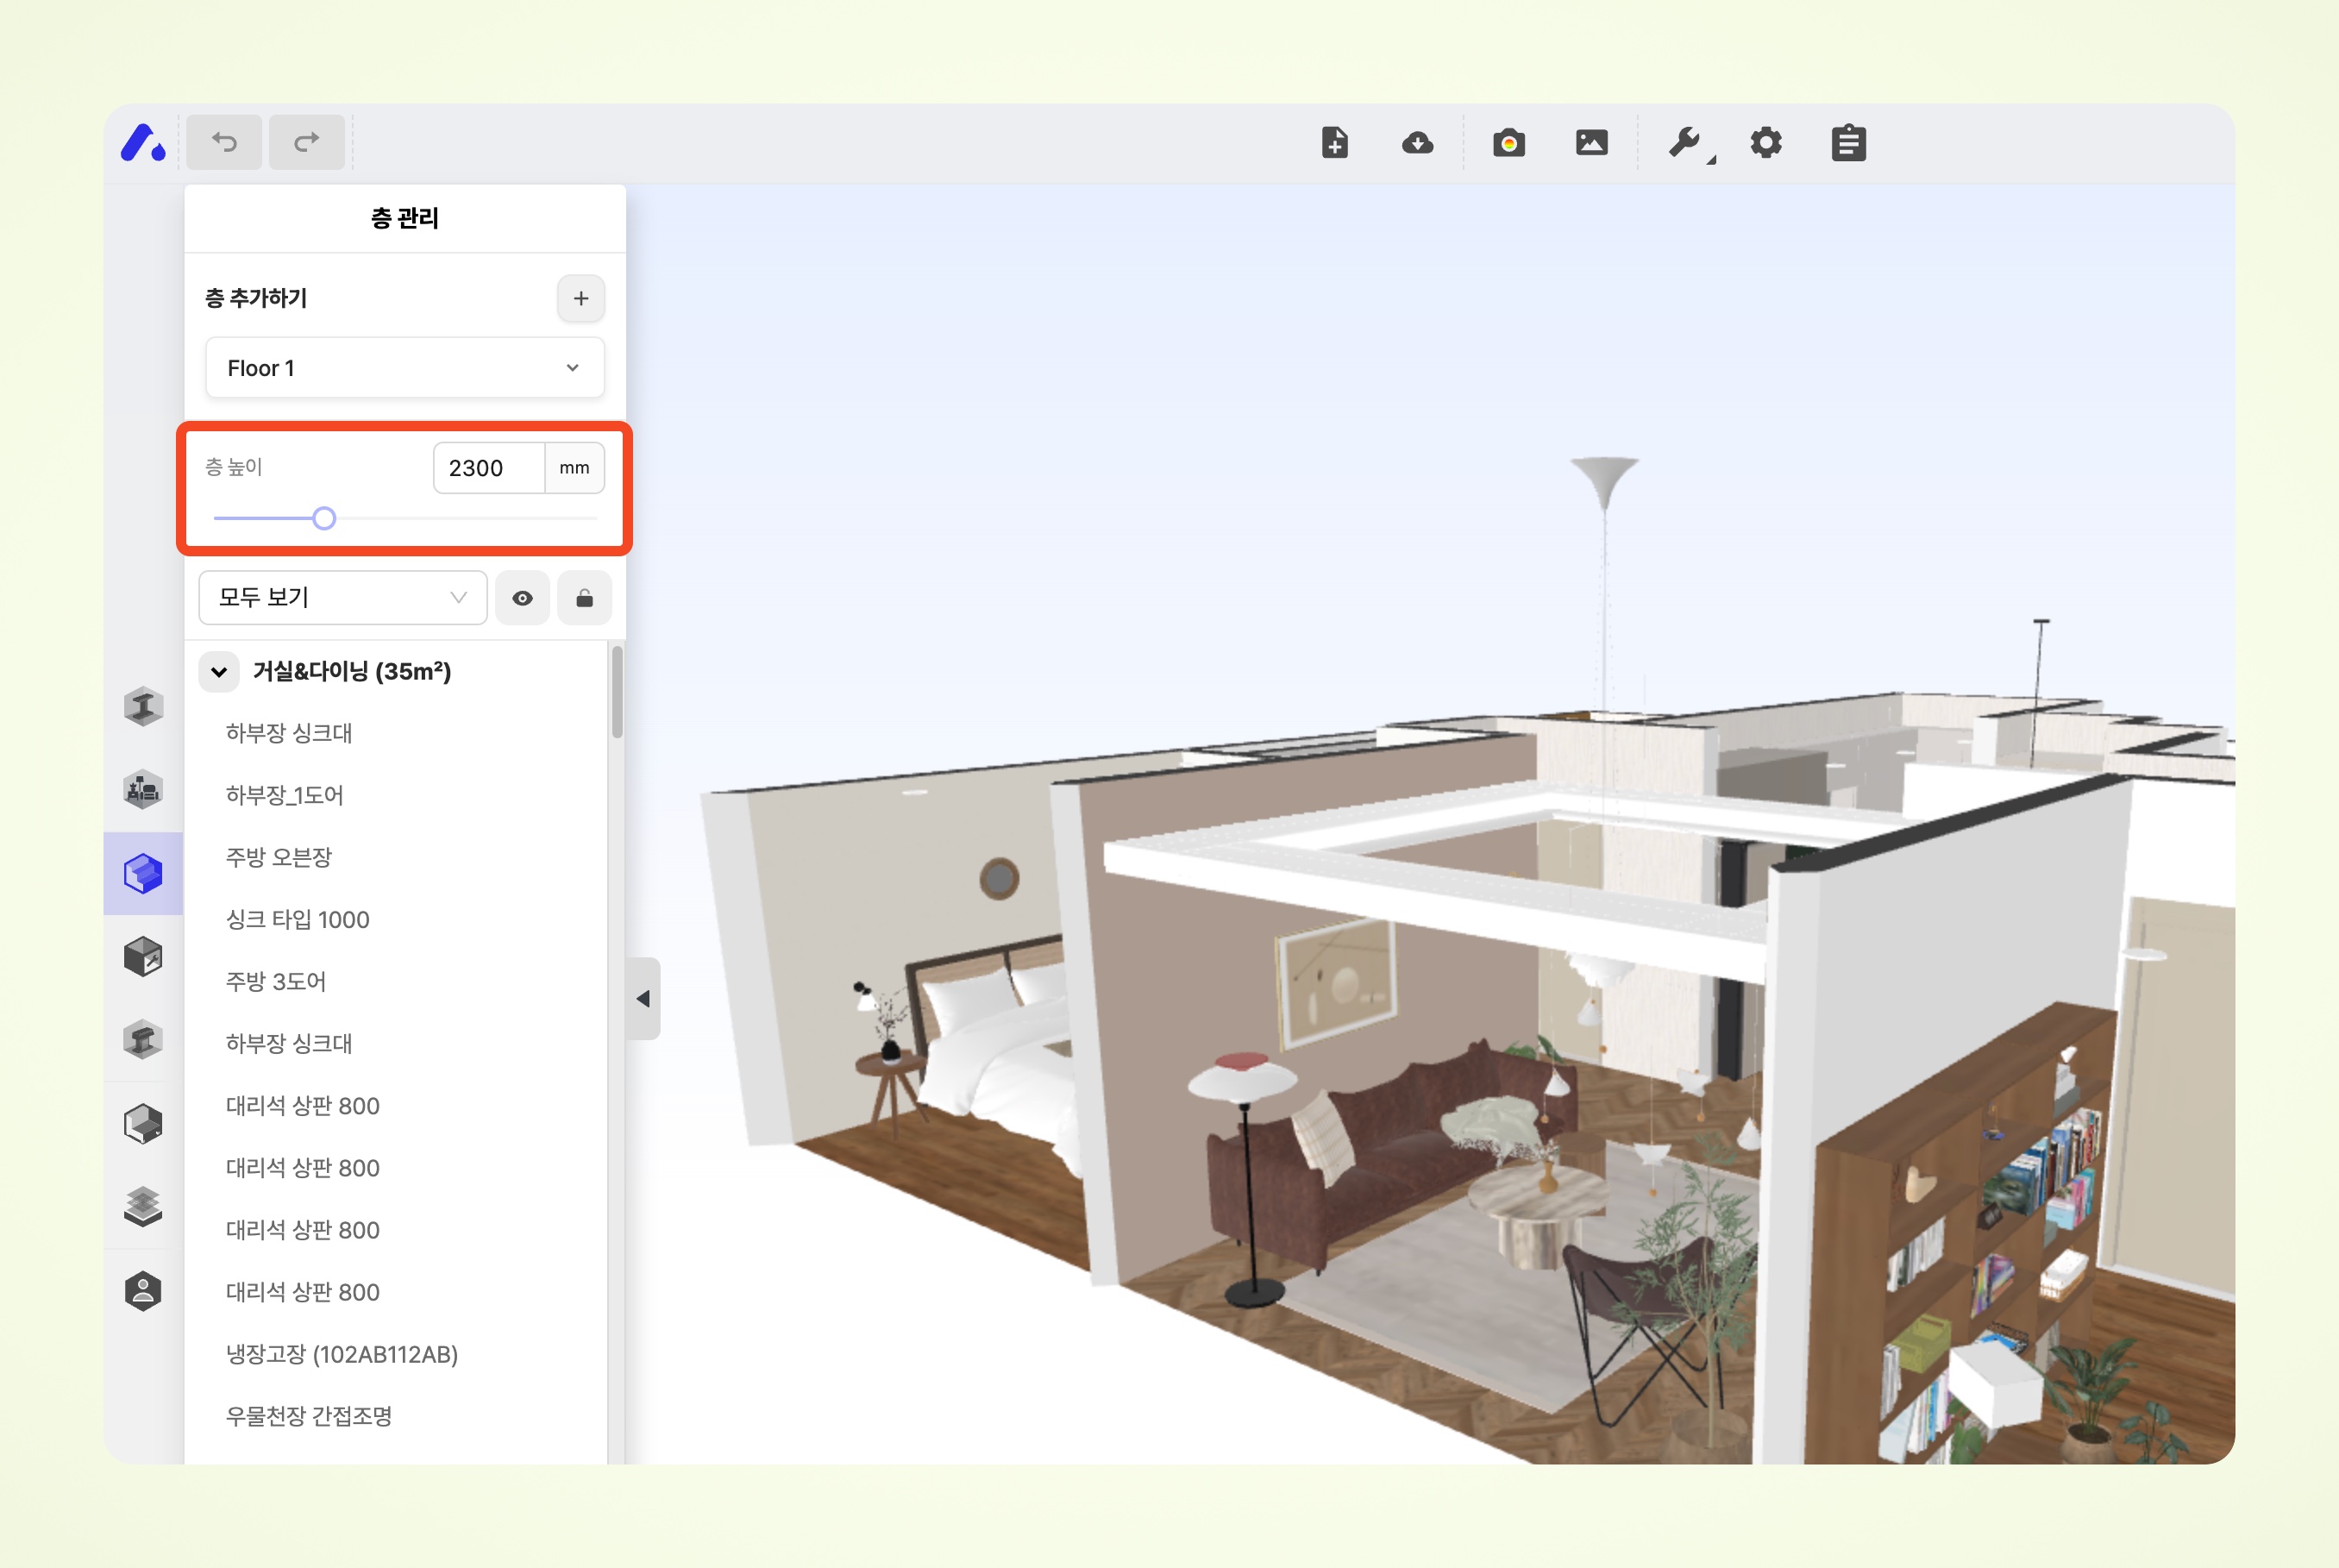Click the mm unit label
Viewport: 2339px width, 1568px height.
[x=574, y=468]
